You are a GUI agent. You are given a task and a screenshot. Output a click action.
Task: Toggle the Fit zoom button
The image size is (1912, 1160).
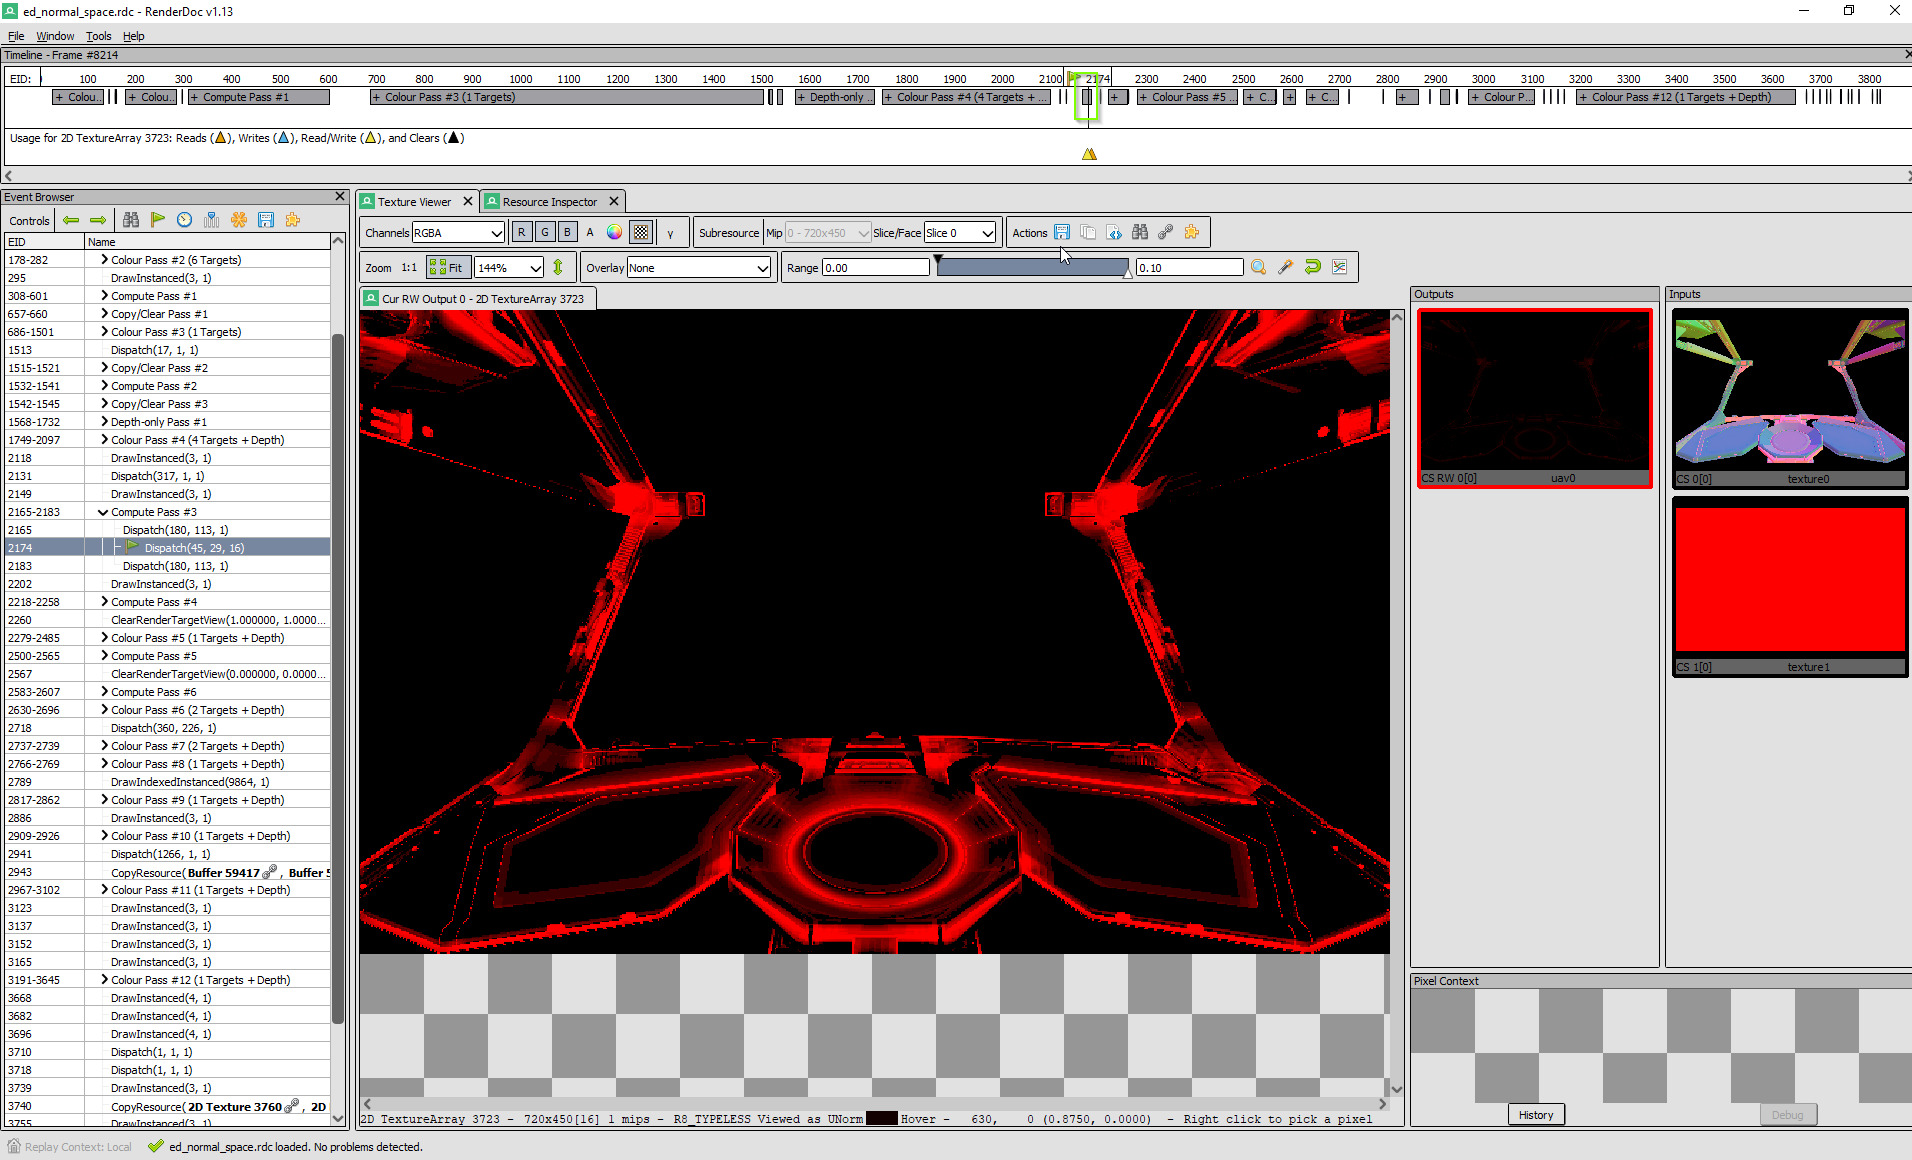click(x=447, y=267)
